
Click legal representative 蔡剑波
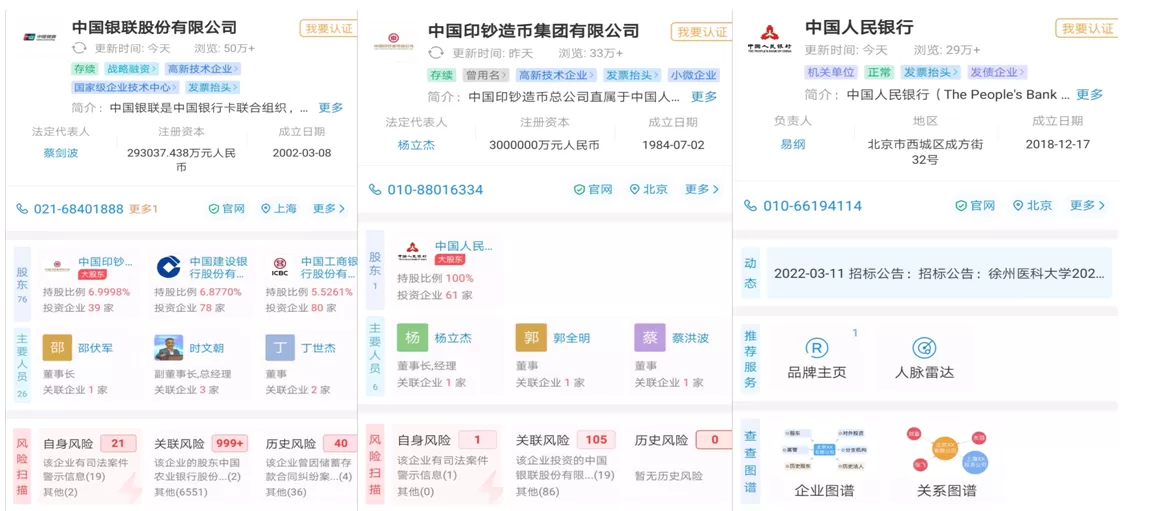[x=60, y=153]
